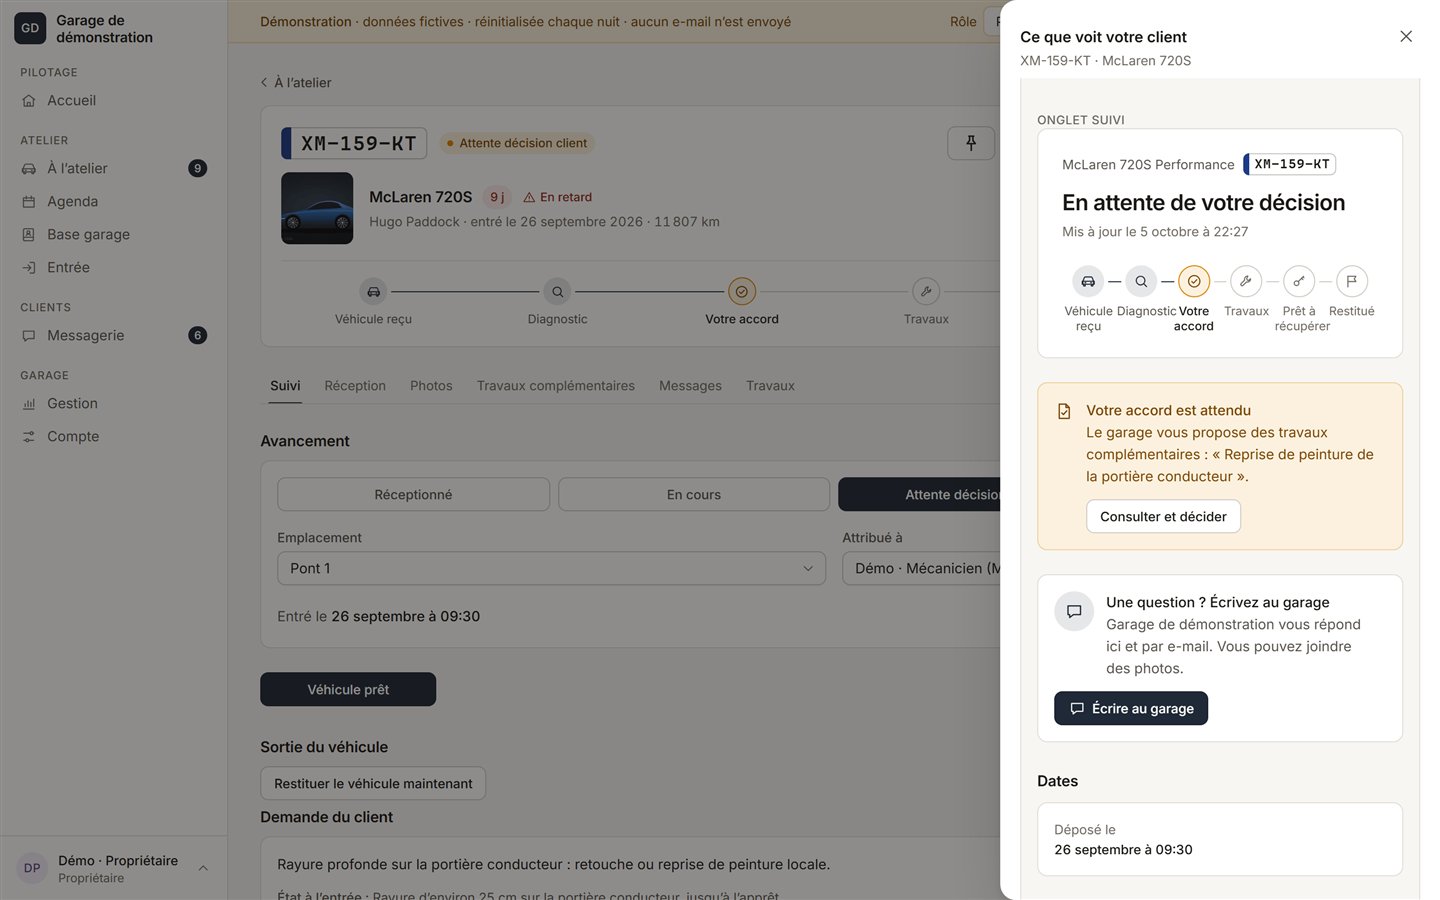Click Écrire au garage button

pos(1131,708)
